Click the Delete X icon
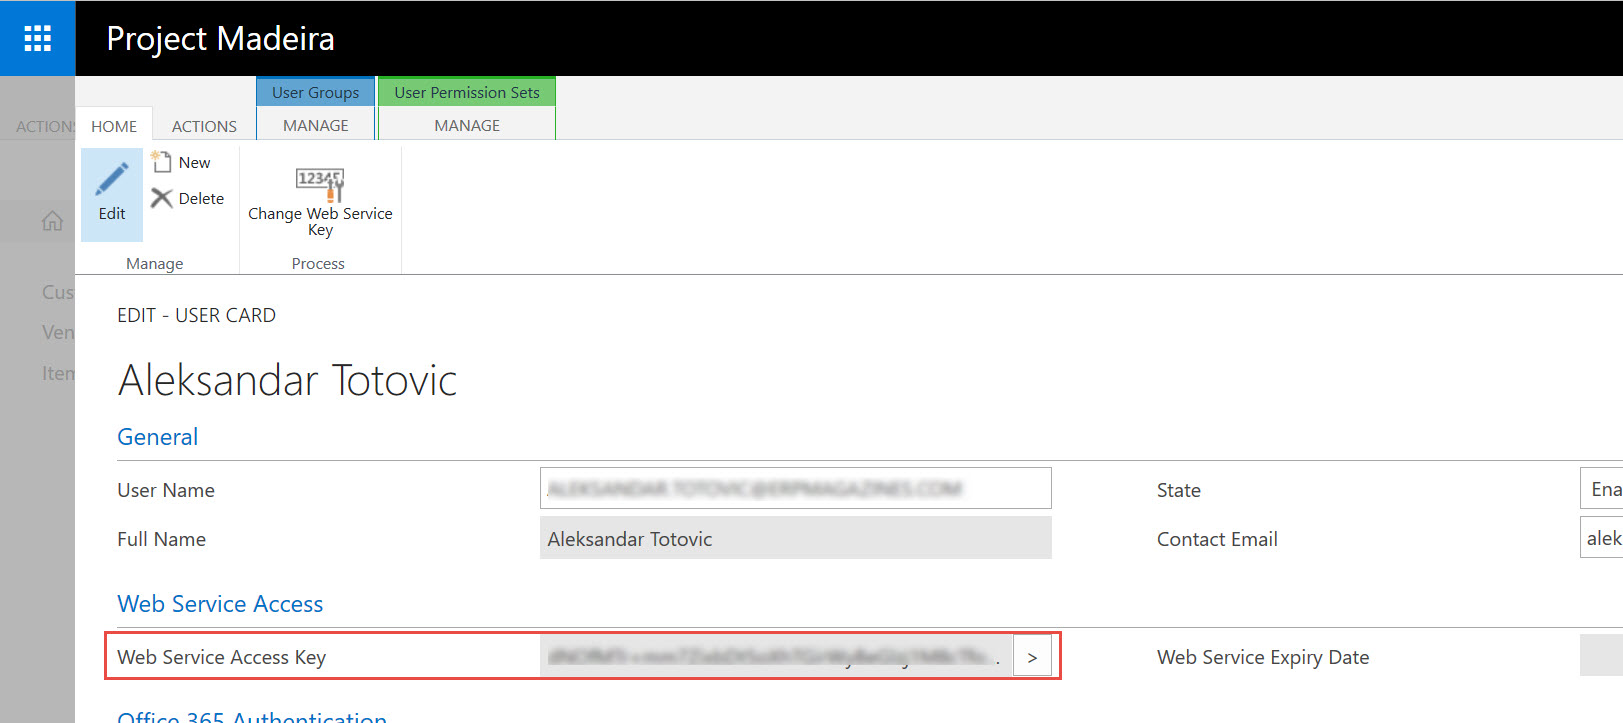 pos(161,198)
